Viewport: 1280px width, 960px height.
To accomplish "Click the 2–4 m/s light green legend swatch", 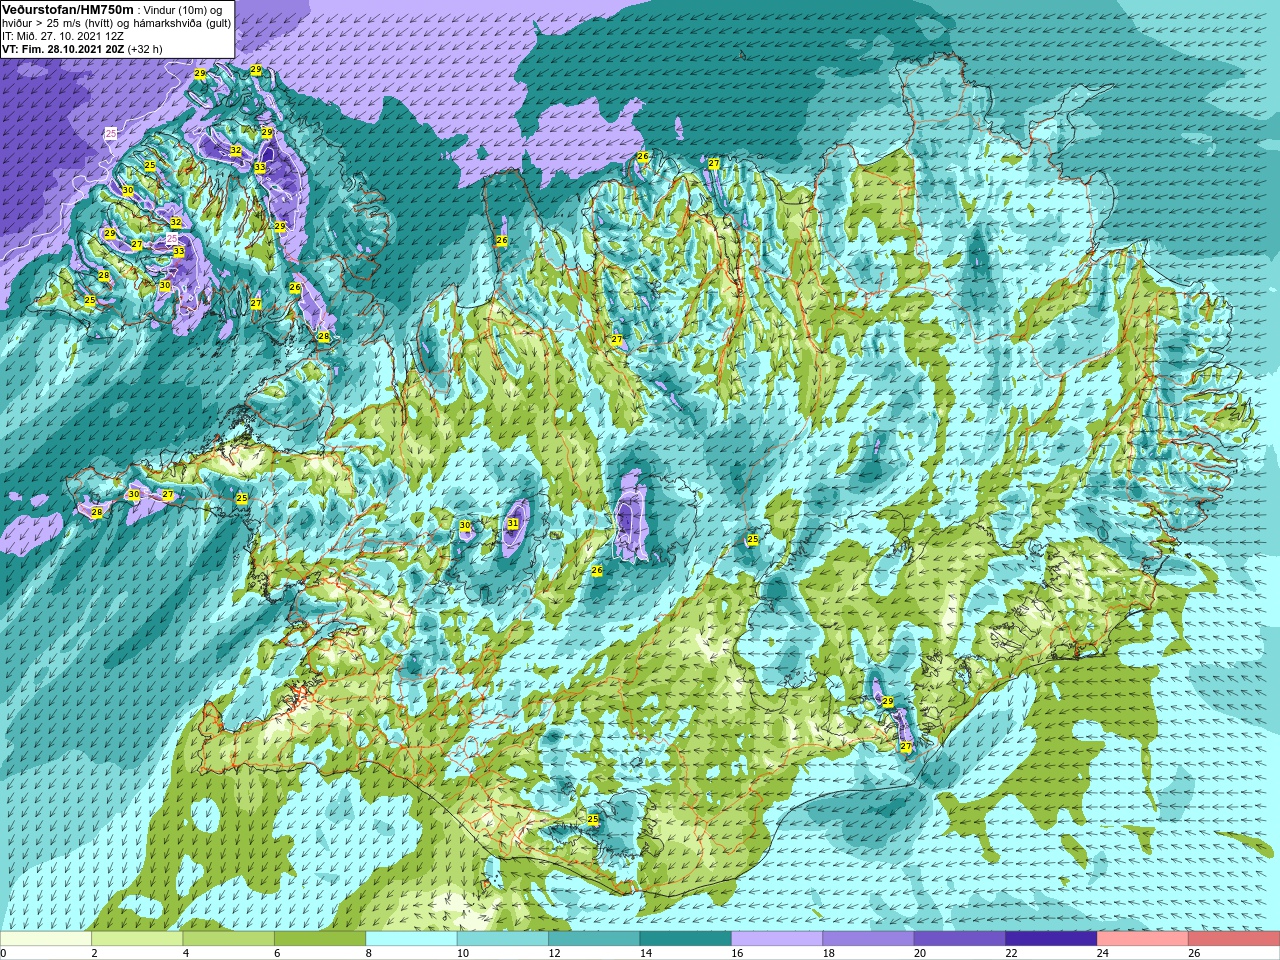I will (137, 939).
